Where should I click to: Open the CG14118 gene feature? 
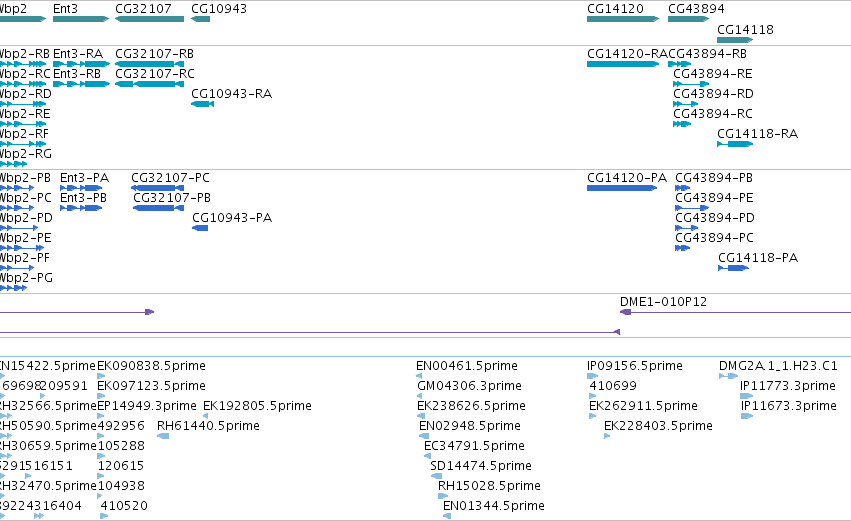[x=735, y=40]
